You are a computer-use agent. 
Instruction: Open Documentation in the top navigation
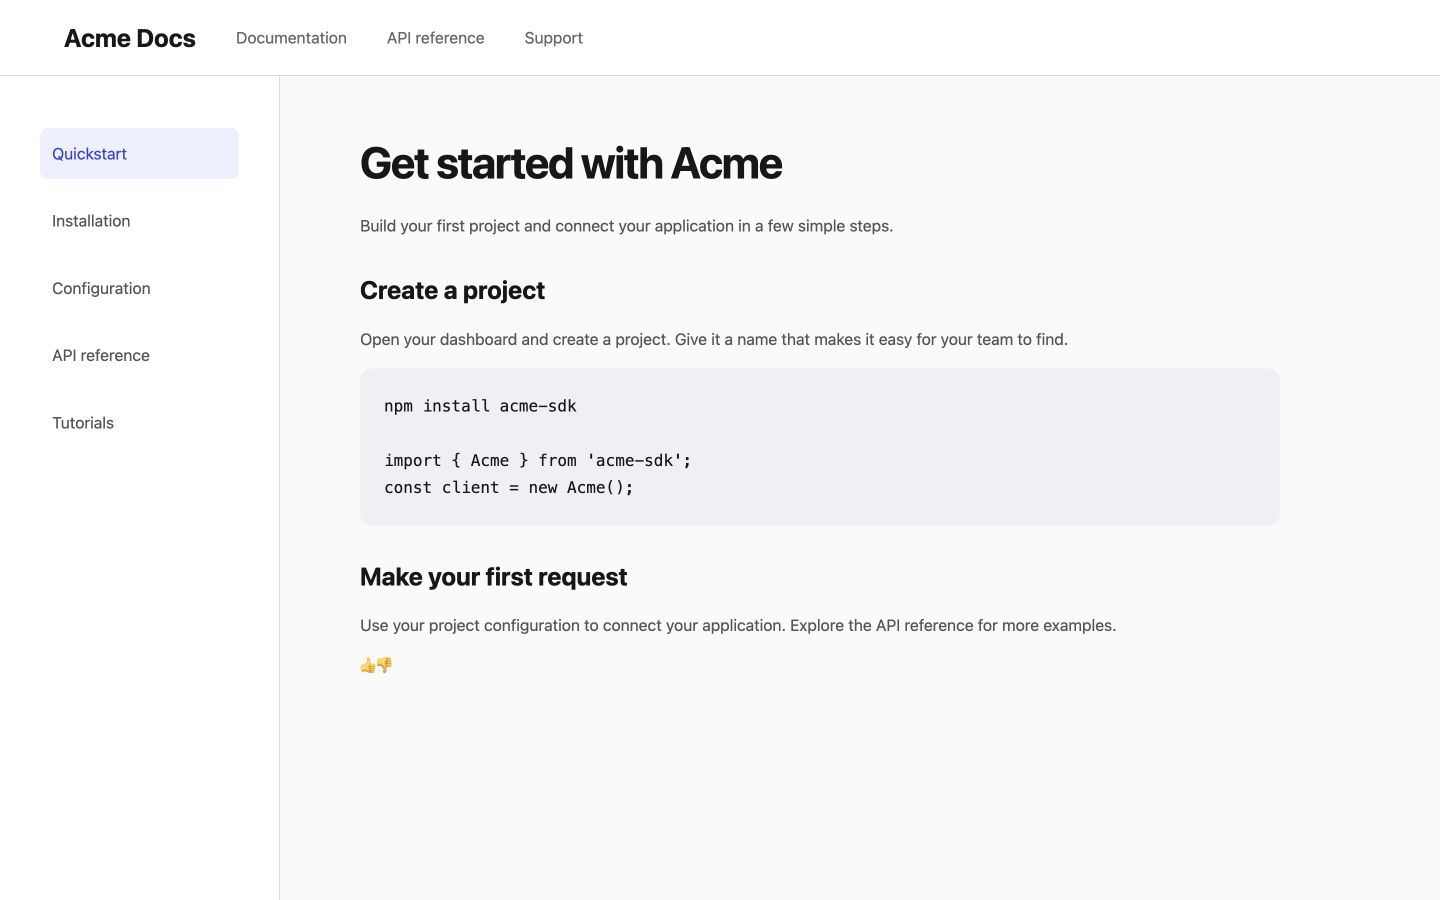291,38
